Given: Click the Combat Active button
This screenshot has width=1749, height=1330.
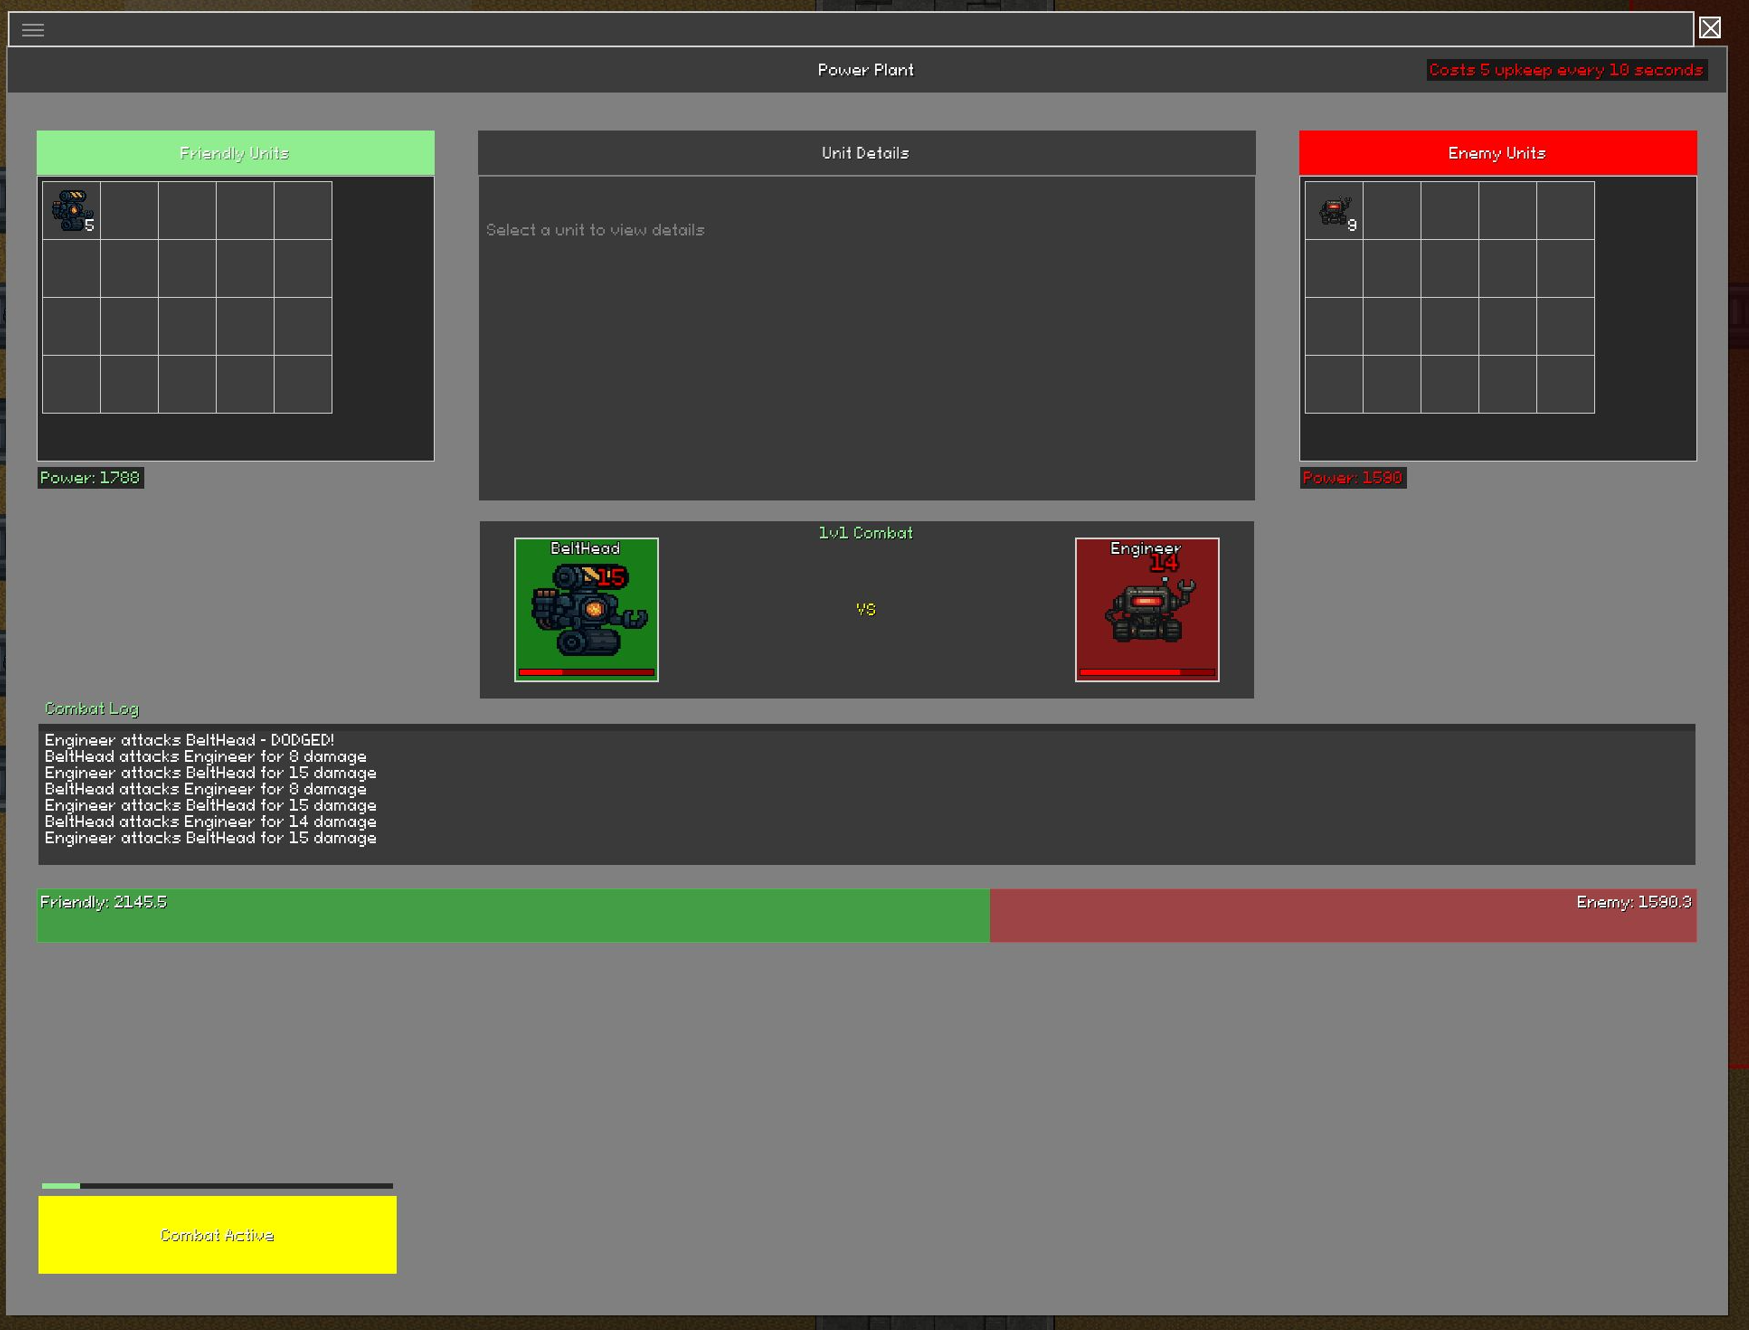Looking at the screenshot, I should [217, 1235].
